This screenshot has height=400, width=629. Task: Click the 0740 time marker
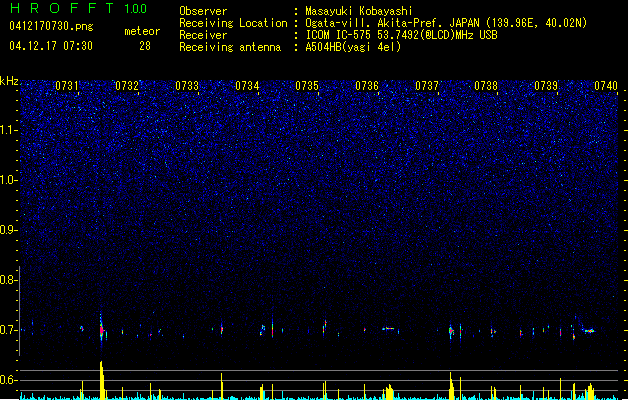606,86
